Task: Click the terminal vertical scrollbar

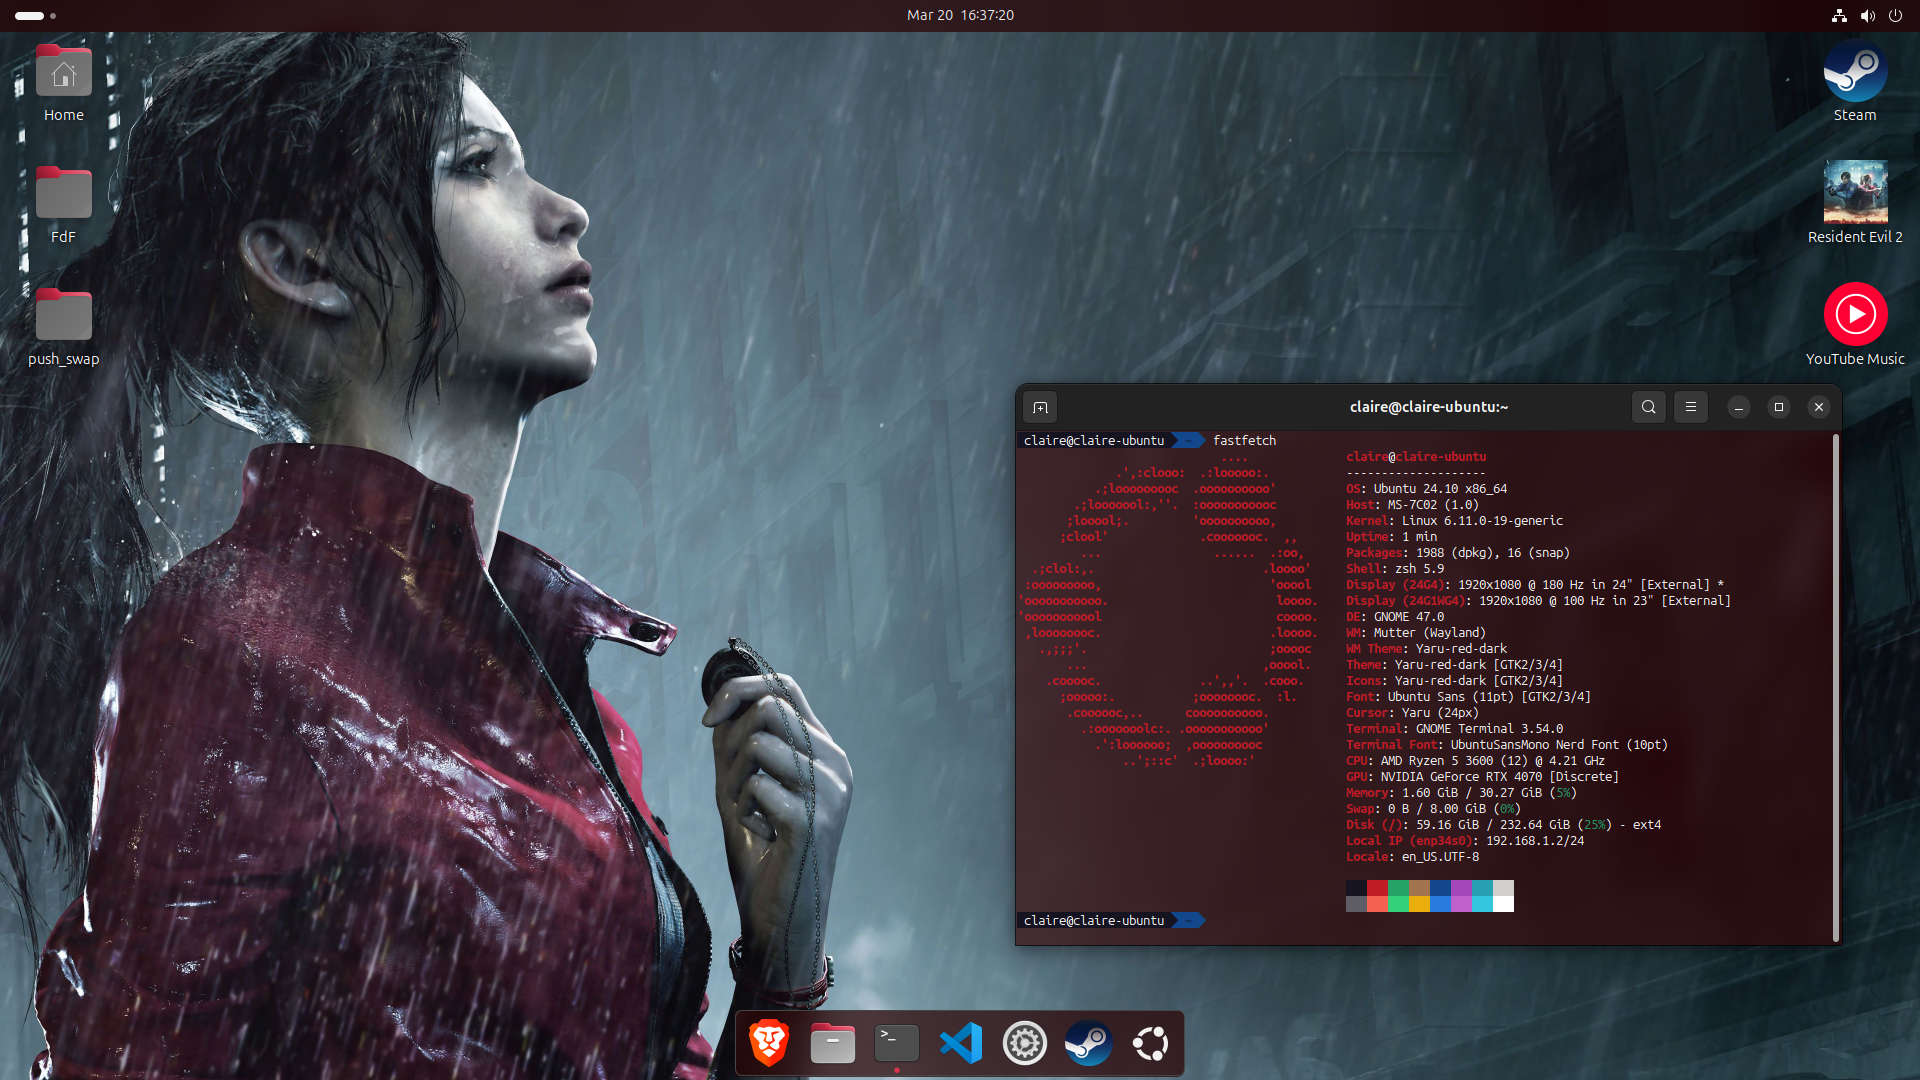Action: click(1836, 688)
